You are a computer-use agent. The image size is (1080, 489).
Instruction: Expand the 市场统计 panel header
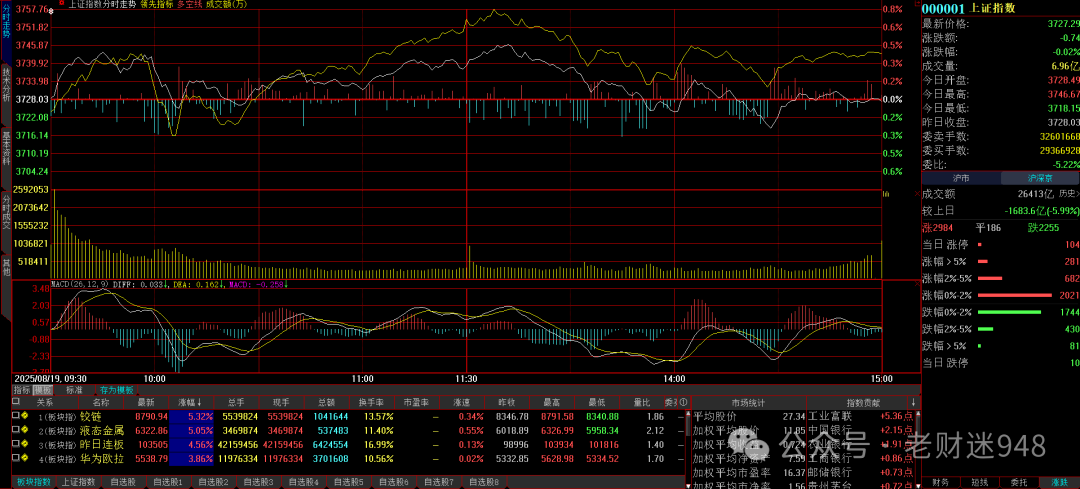pyautogui.click(x=749, y=402)
